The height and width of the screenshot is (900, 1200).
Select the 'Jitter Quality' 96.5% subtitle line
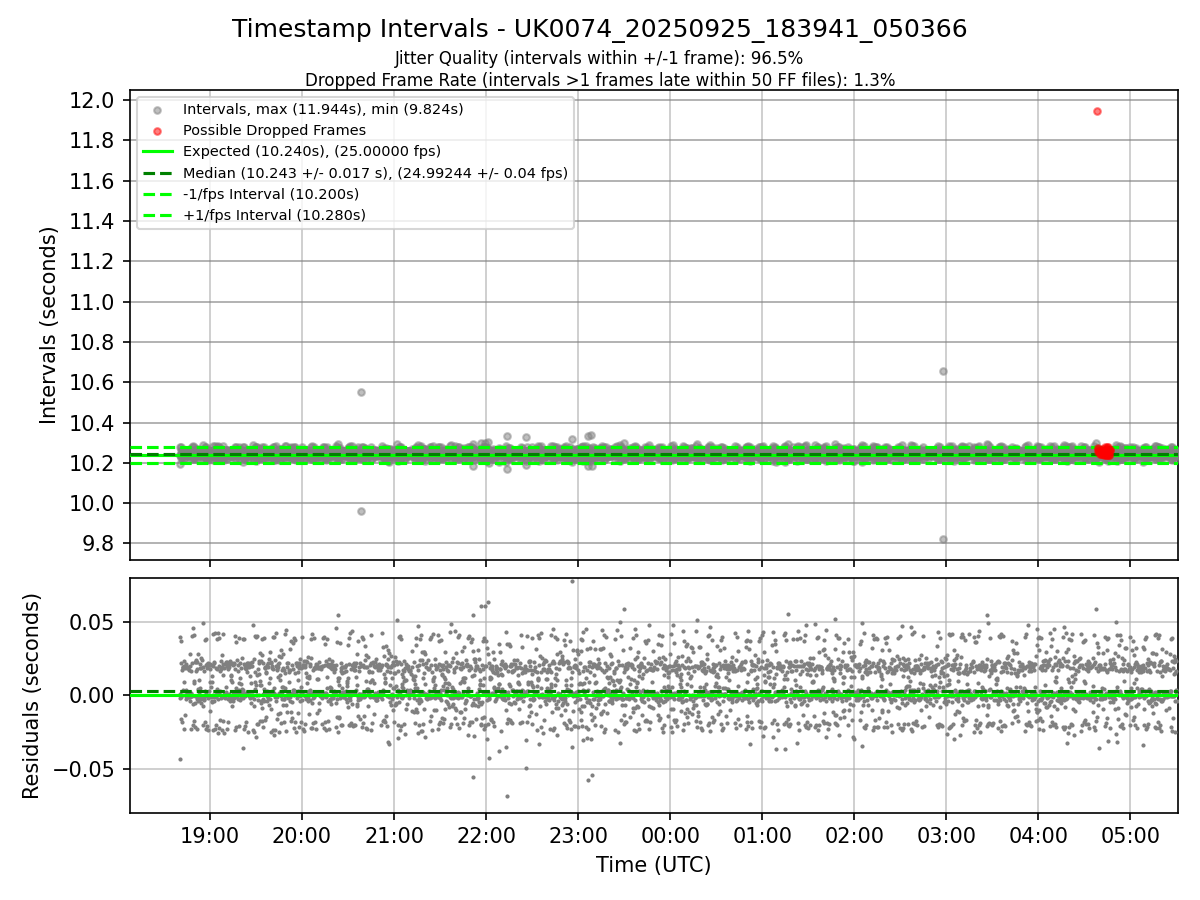point(599,58)
